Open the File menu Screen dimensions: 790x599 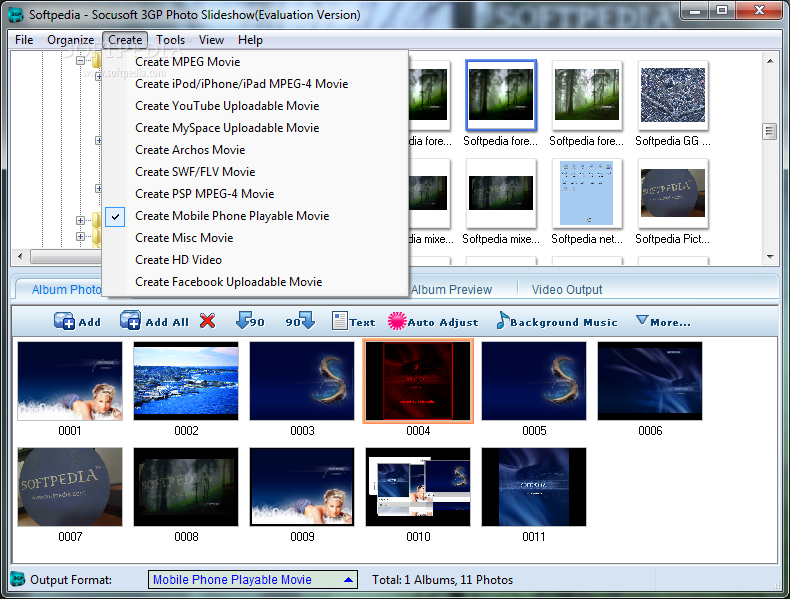[24, 40]
